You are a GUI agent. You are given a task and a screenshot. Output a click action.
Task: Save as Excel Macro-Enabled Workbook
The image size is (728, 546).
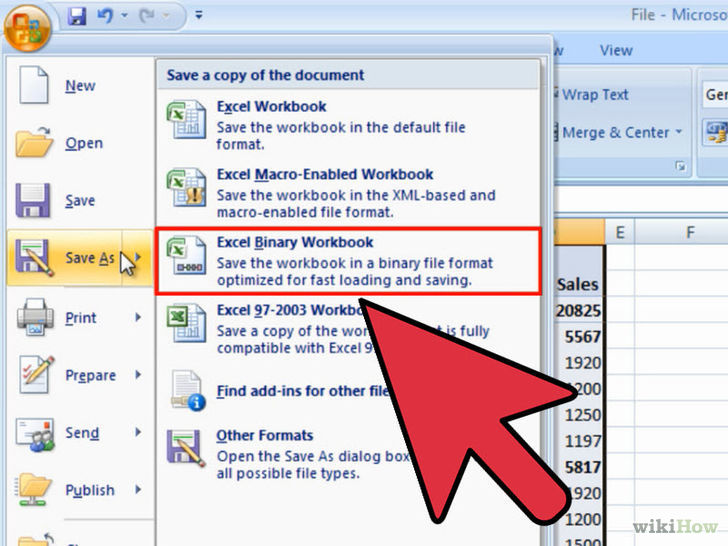click(348, 193)
